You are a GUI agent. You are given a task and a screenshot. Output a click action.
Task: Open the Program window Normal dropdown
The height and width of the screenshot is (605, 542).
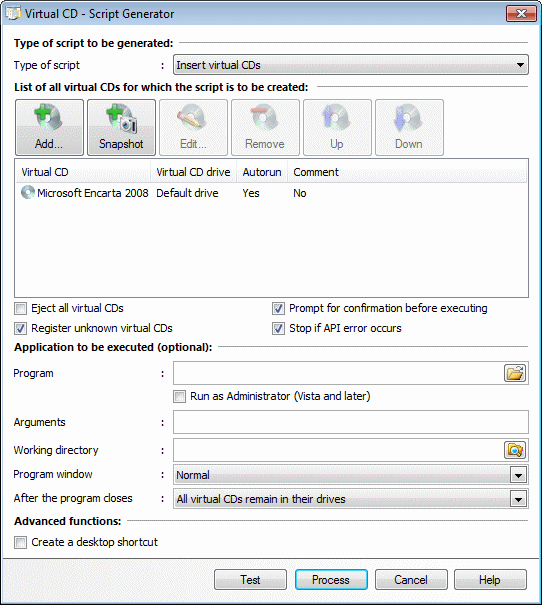[351, 475]
